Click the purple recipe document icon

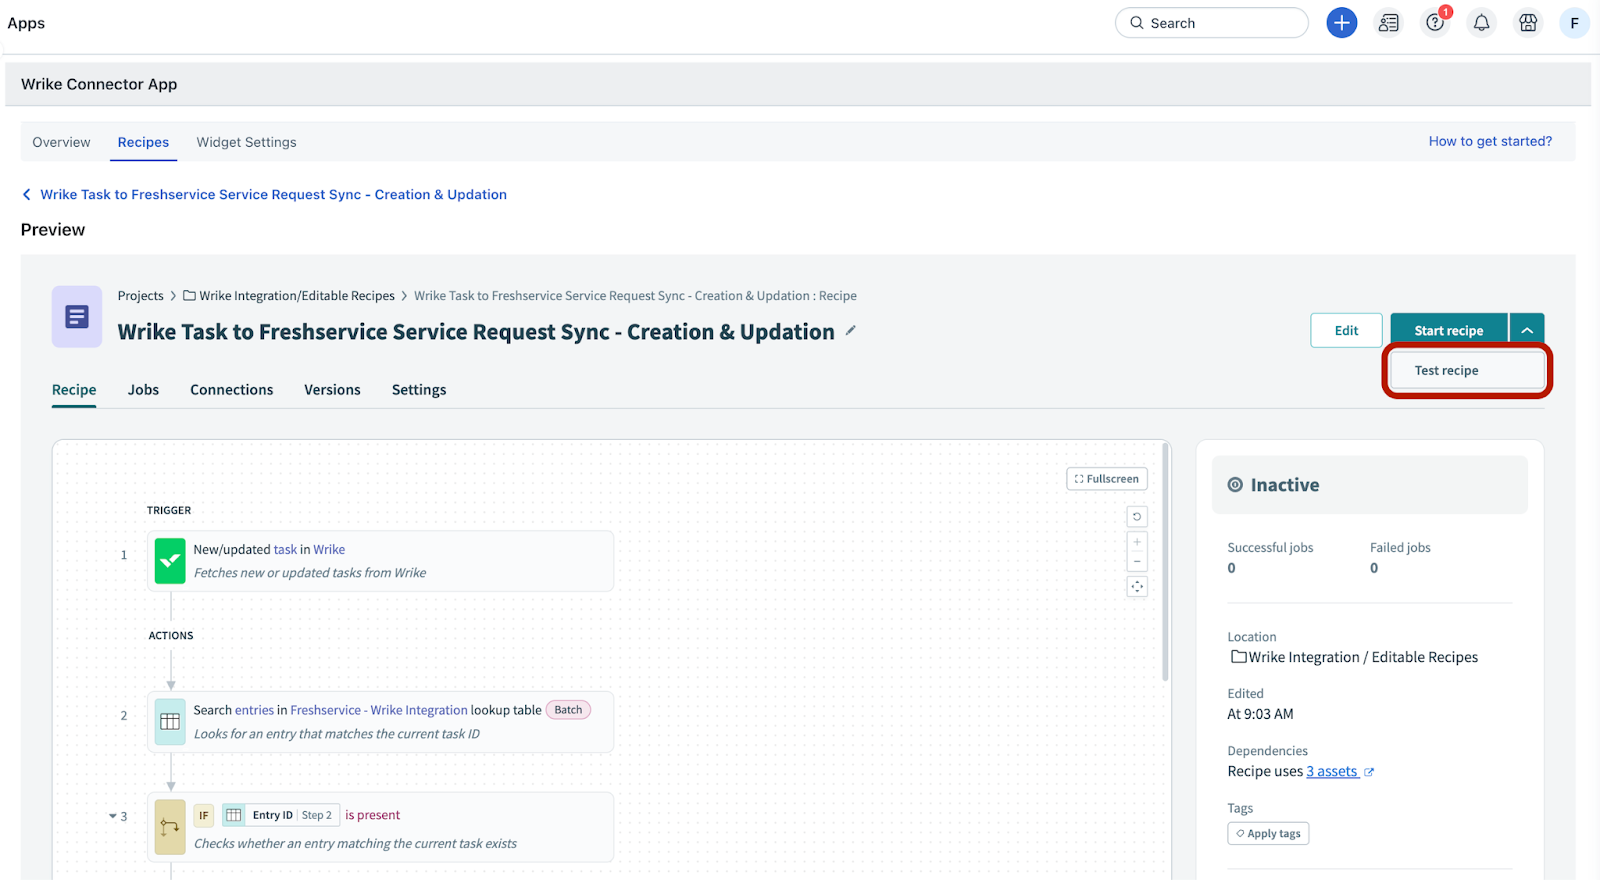[x=77, y=317]
